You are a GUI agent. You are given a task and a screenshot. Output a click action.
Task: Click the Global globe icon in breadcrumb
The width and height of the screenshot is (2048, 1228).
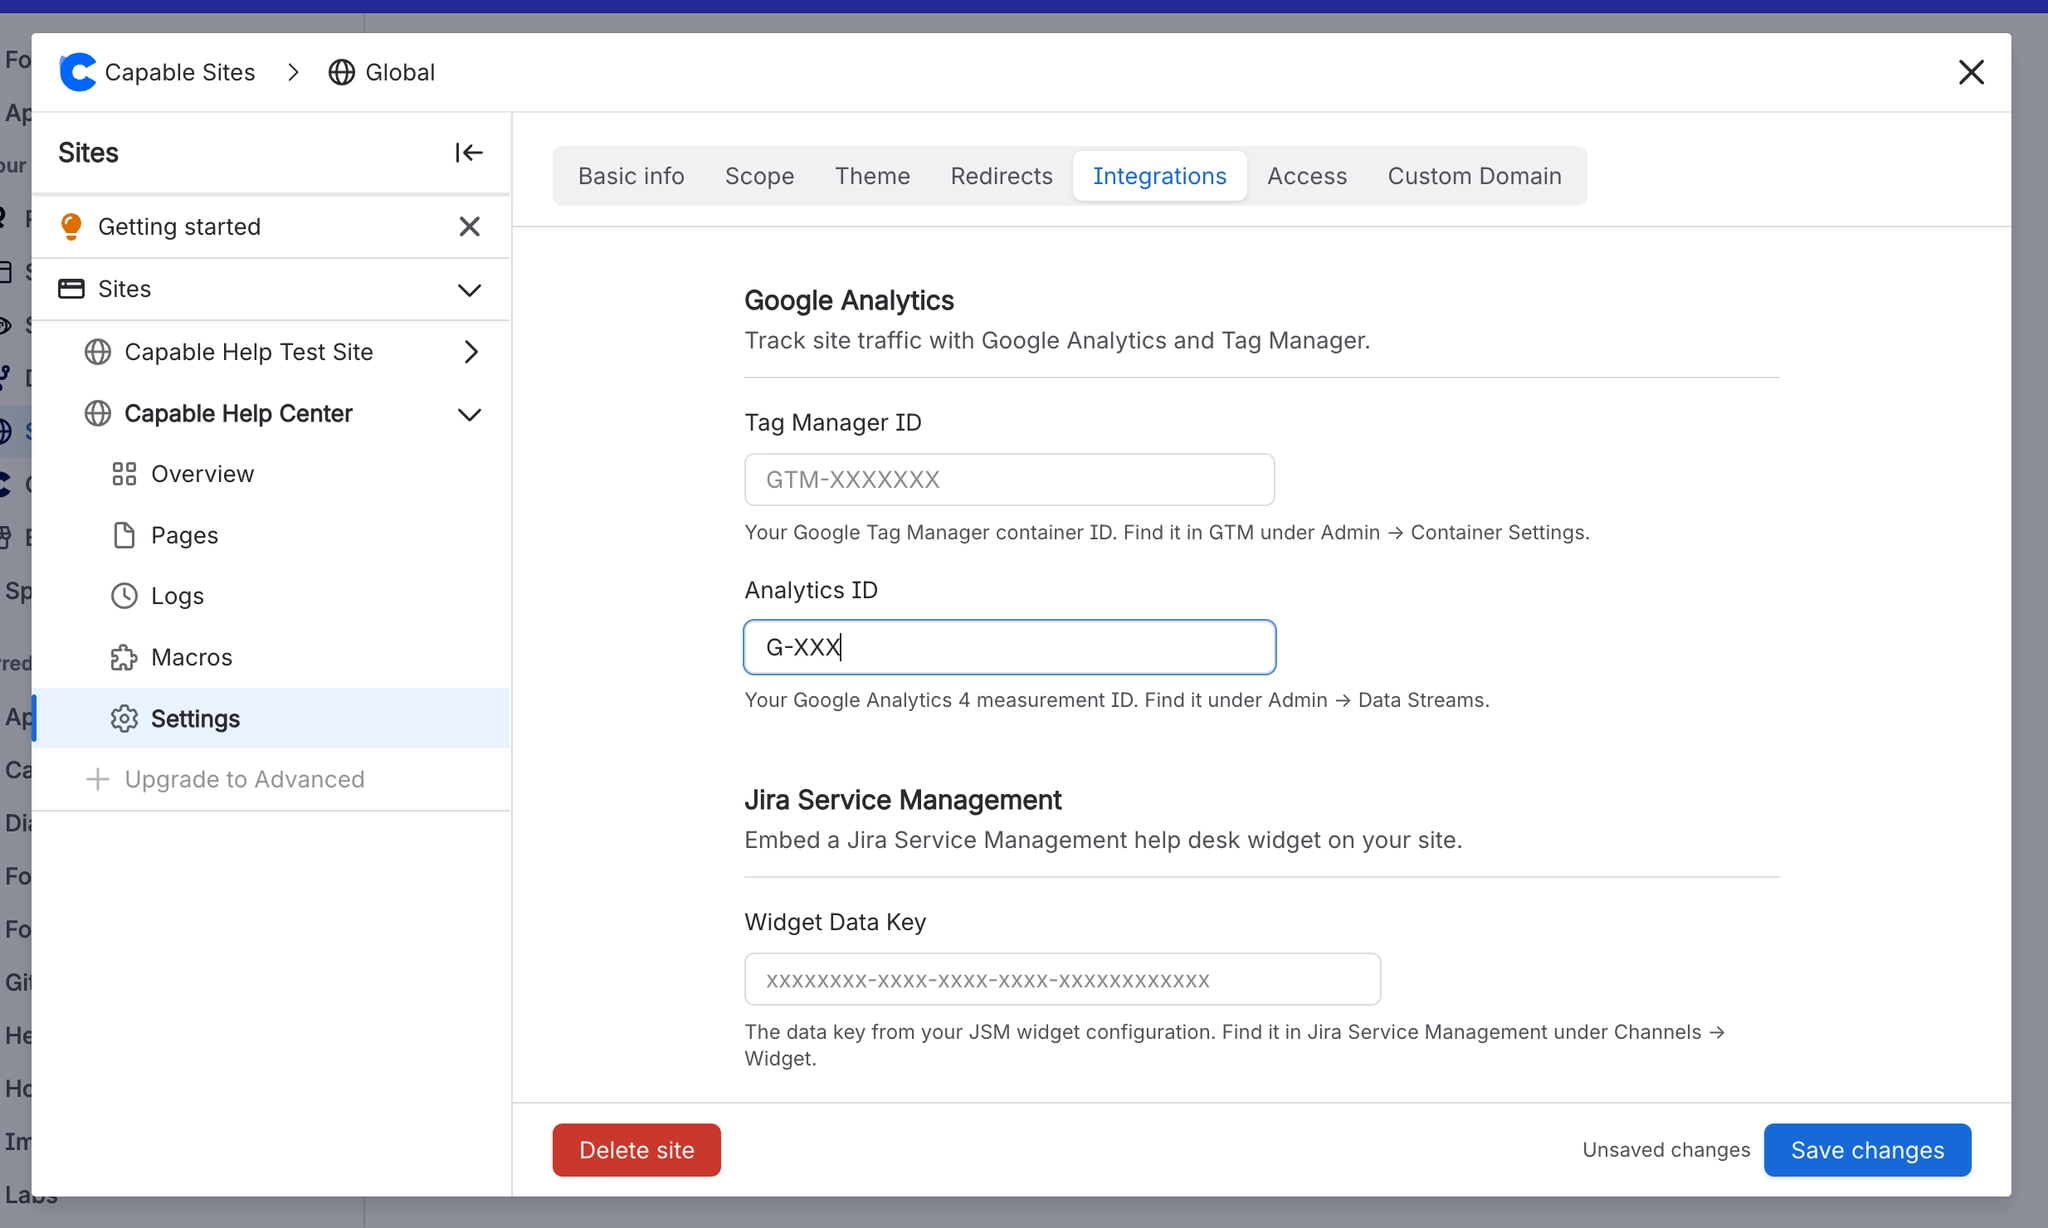tap(342, 72)
